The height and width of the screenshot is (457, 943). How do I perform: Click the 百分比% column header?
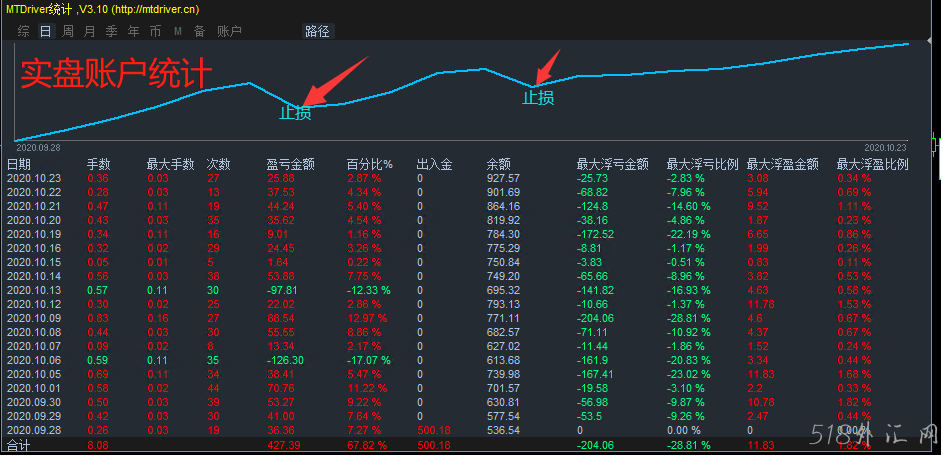(x=370, y=164)
